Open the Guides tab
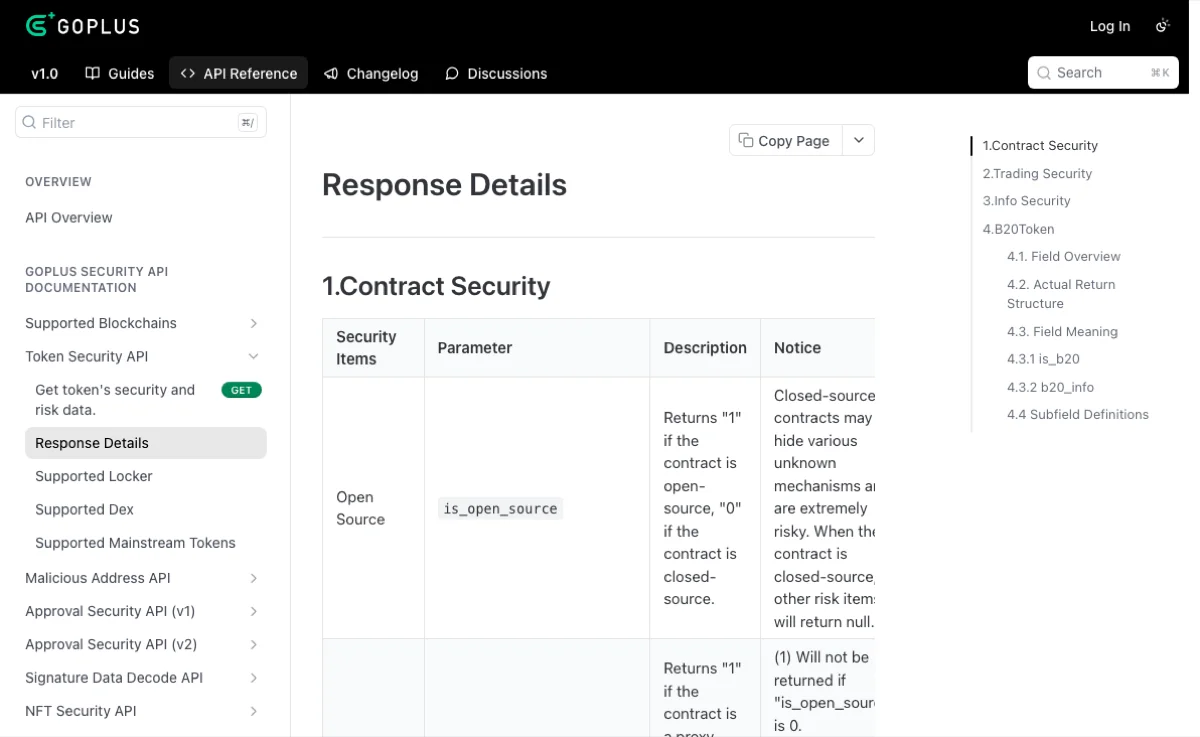Viewport: 1200px width, 737px height. tap(120, 73)
